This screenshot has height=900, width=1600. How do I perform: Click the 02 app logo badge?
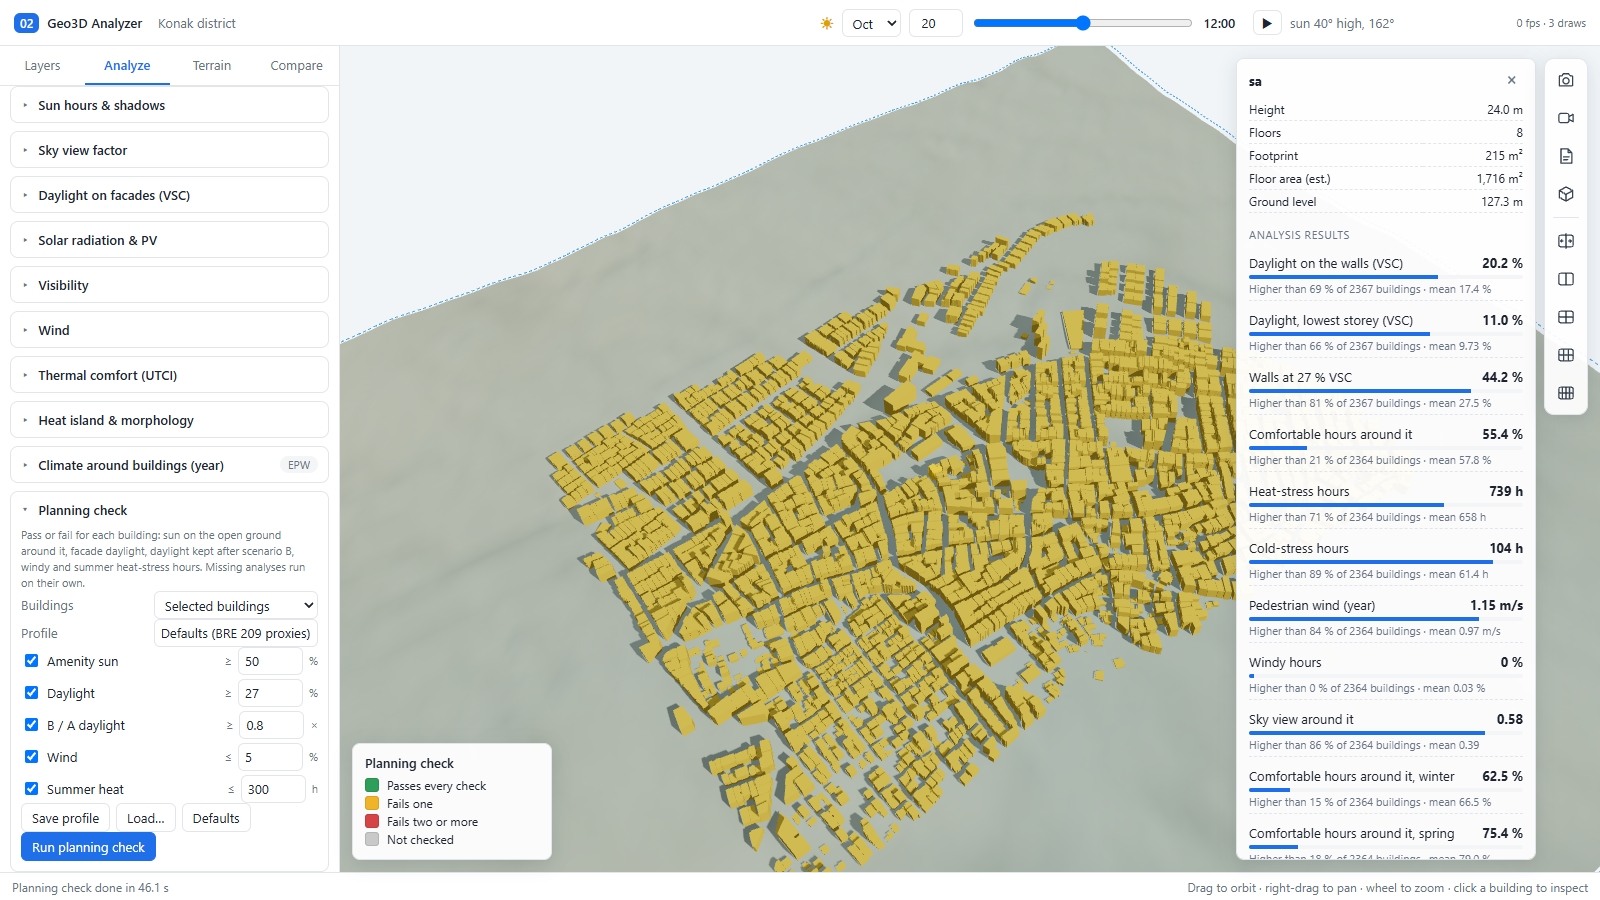coord(26,23)
